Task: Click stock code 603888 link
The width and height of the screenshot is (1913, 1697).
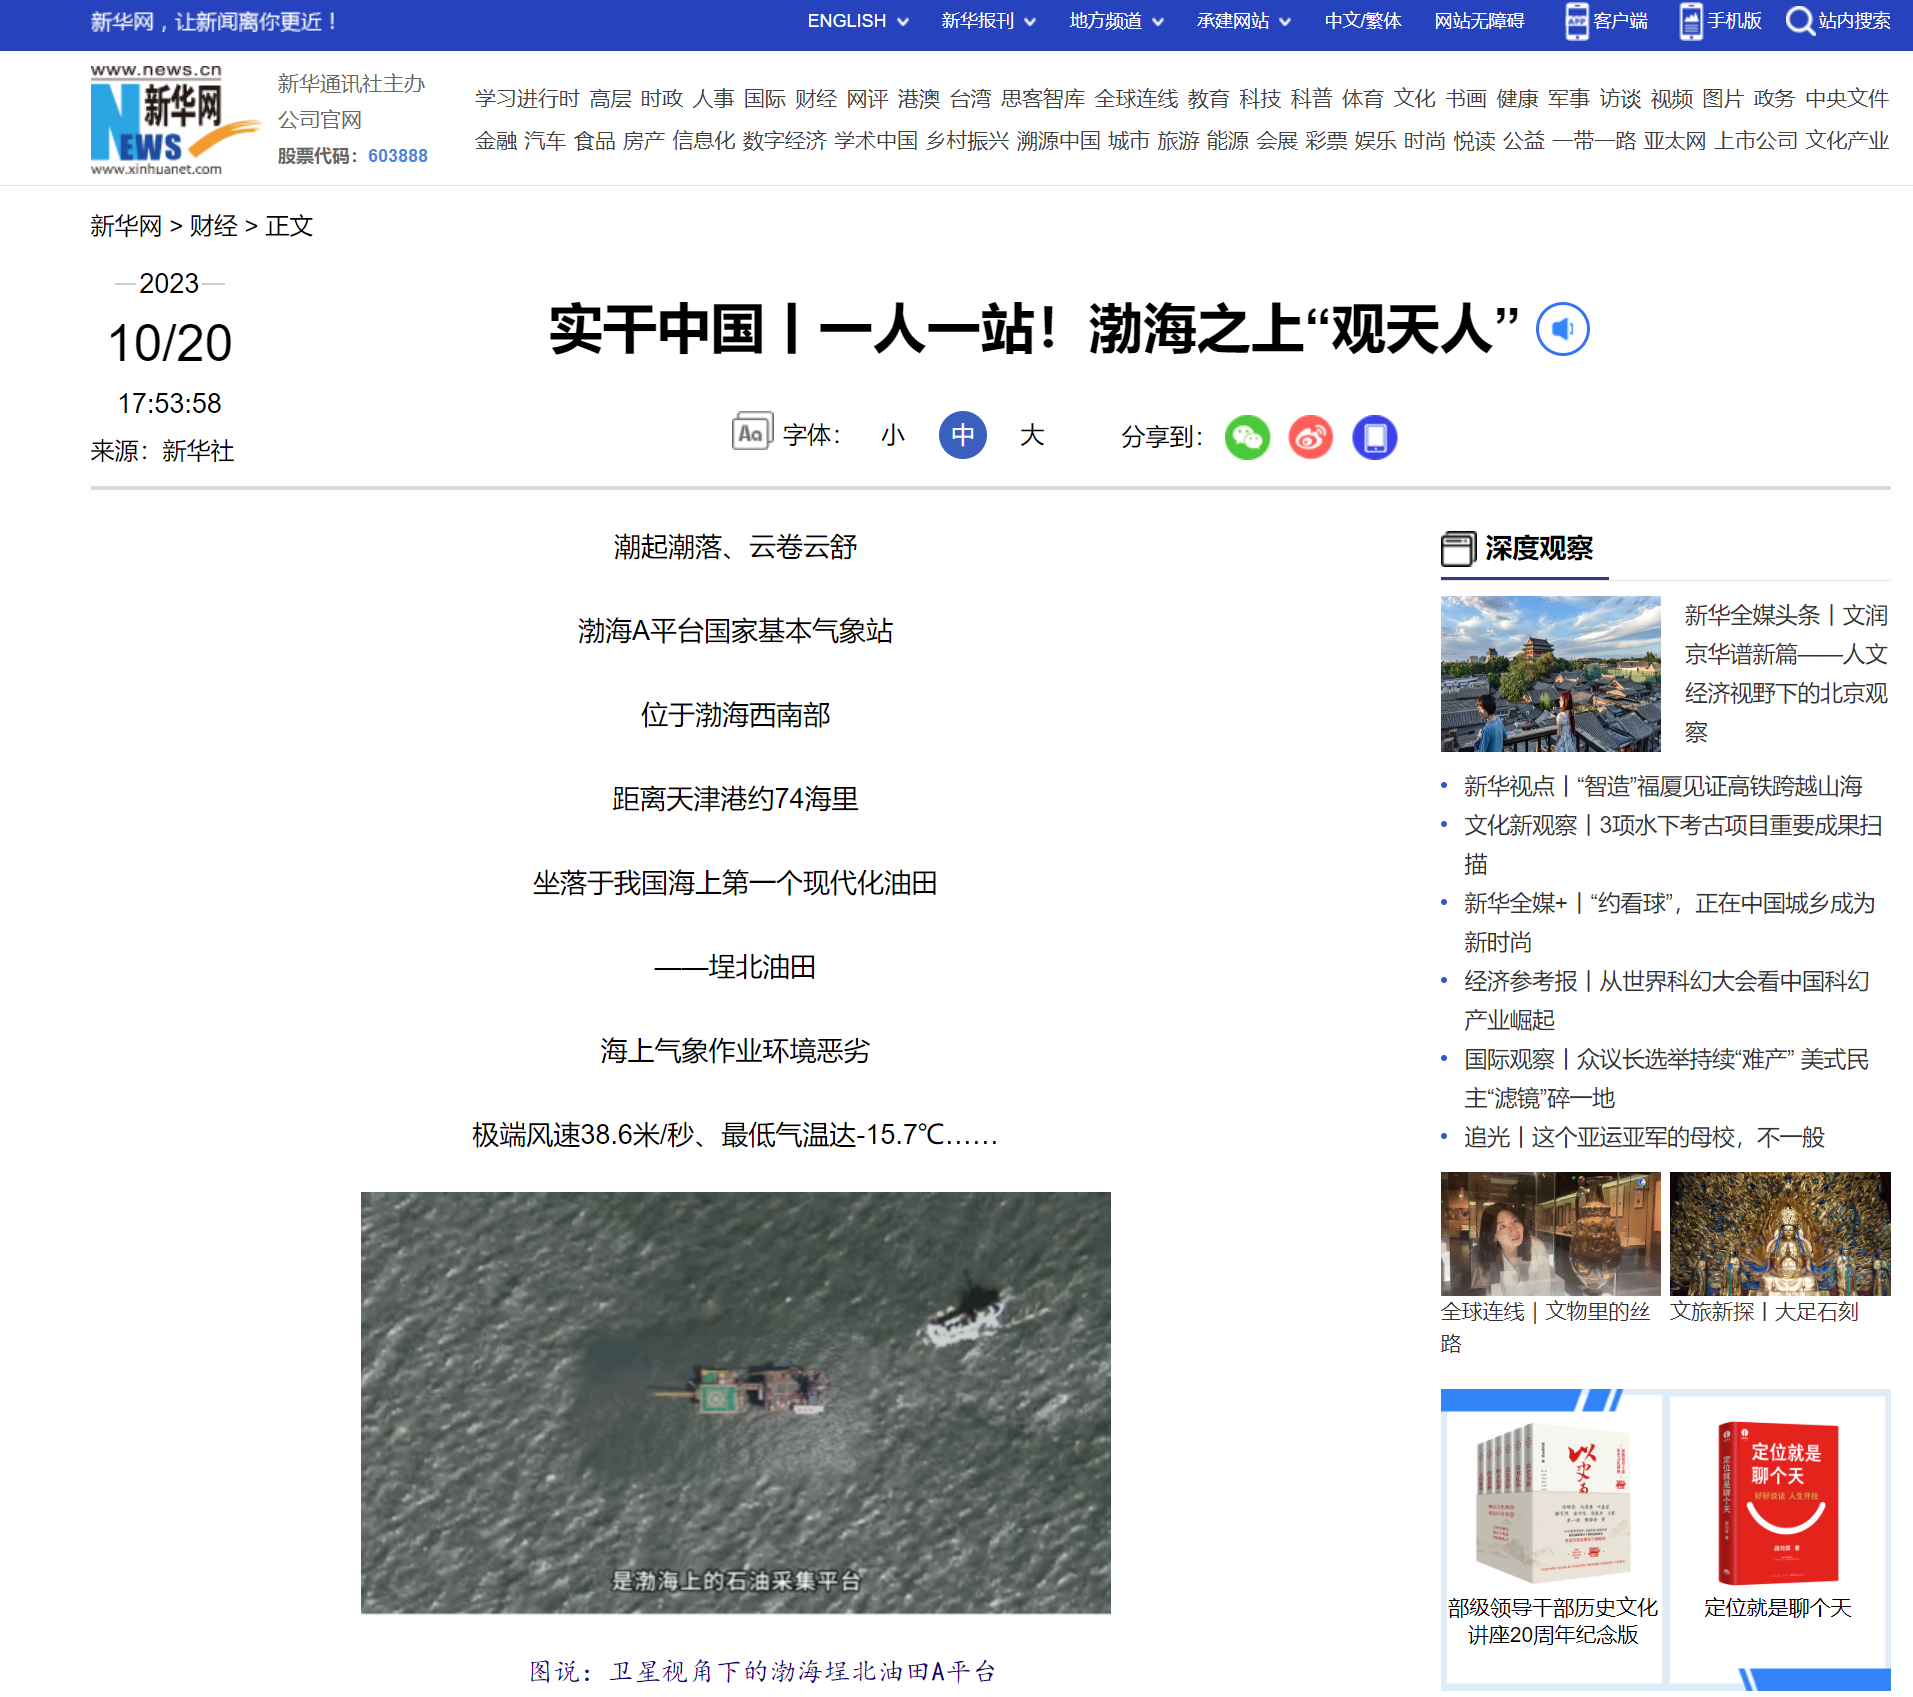Action: pyautogui.click(x=397, y=156)
